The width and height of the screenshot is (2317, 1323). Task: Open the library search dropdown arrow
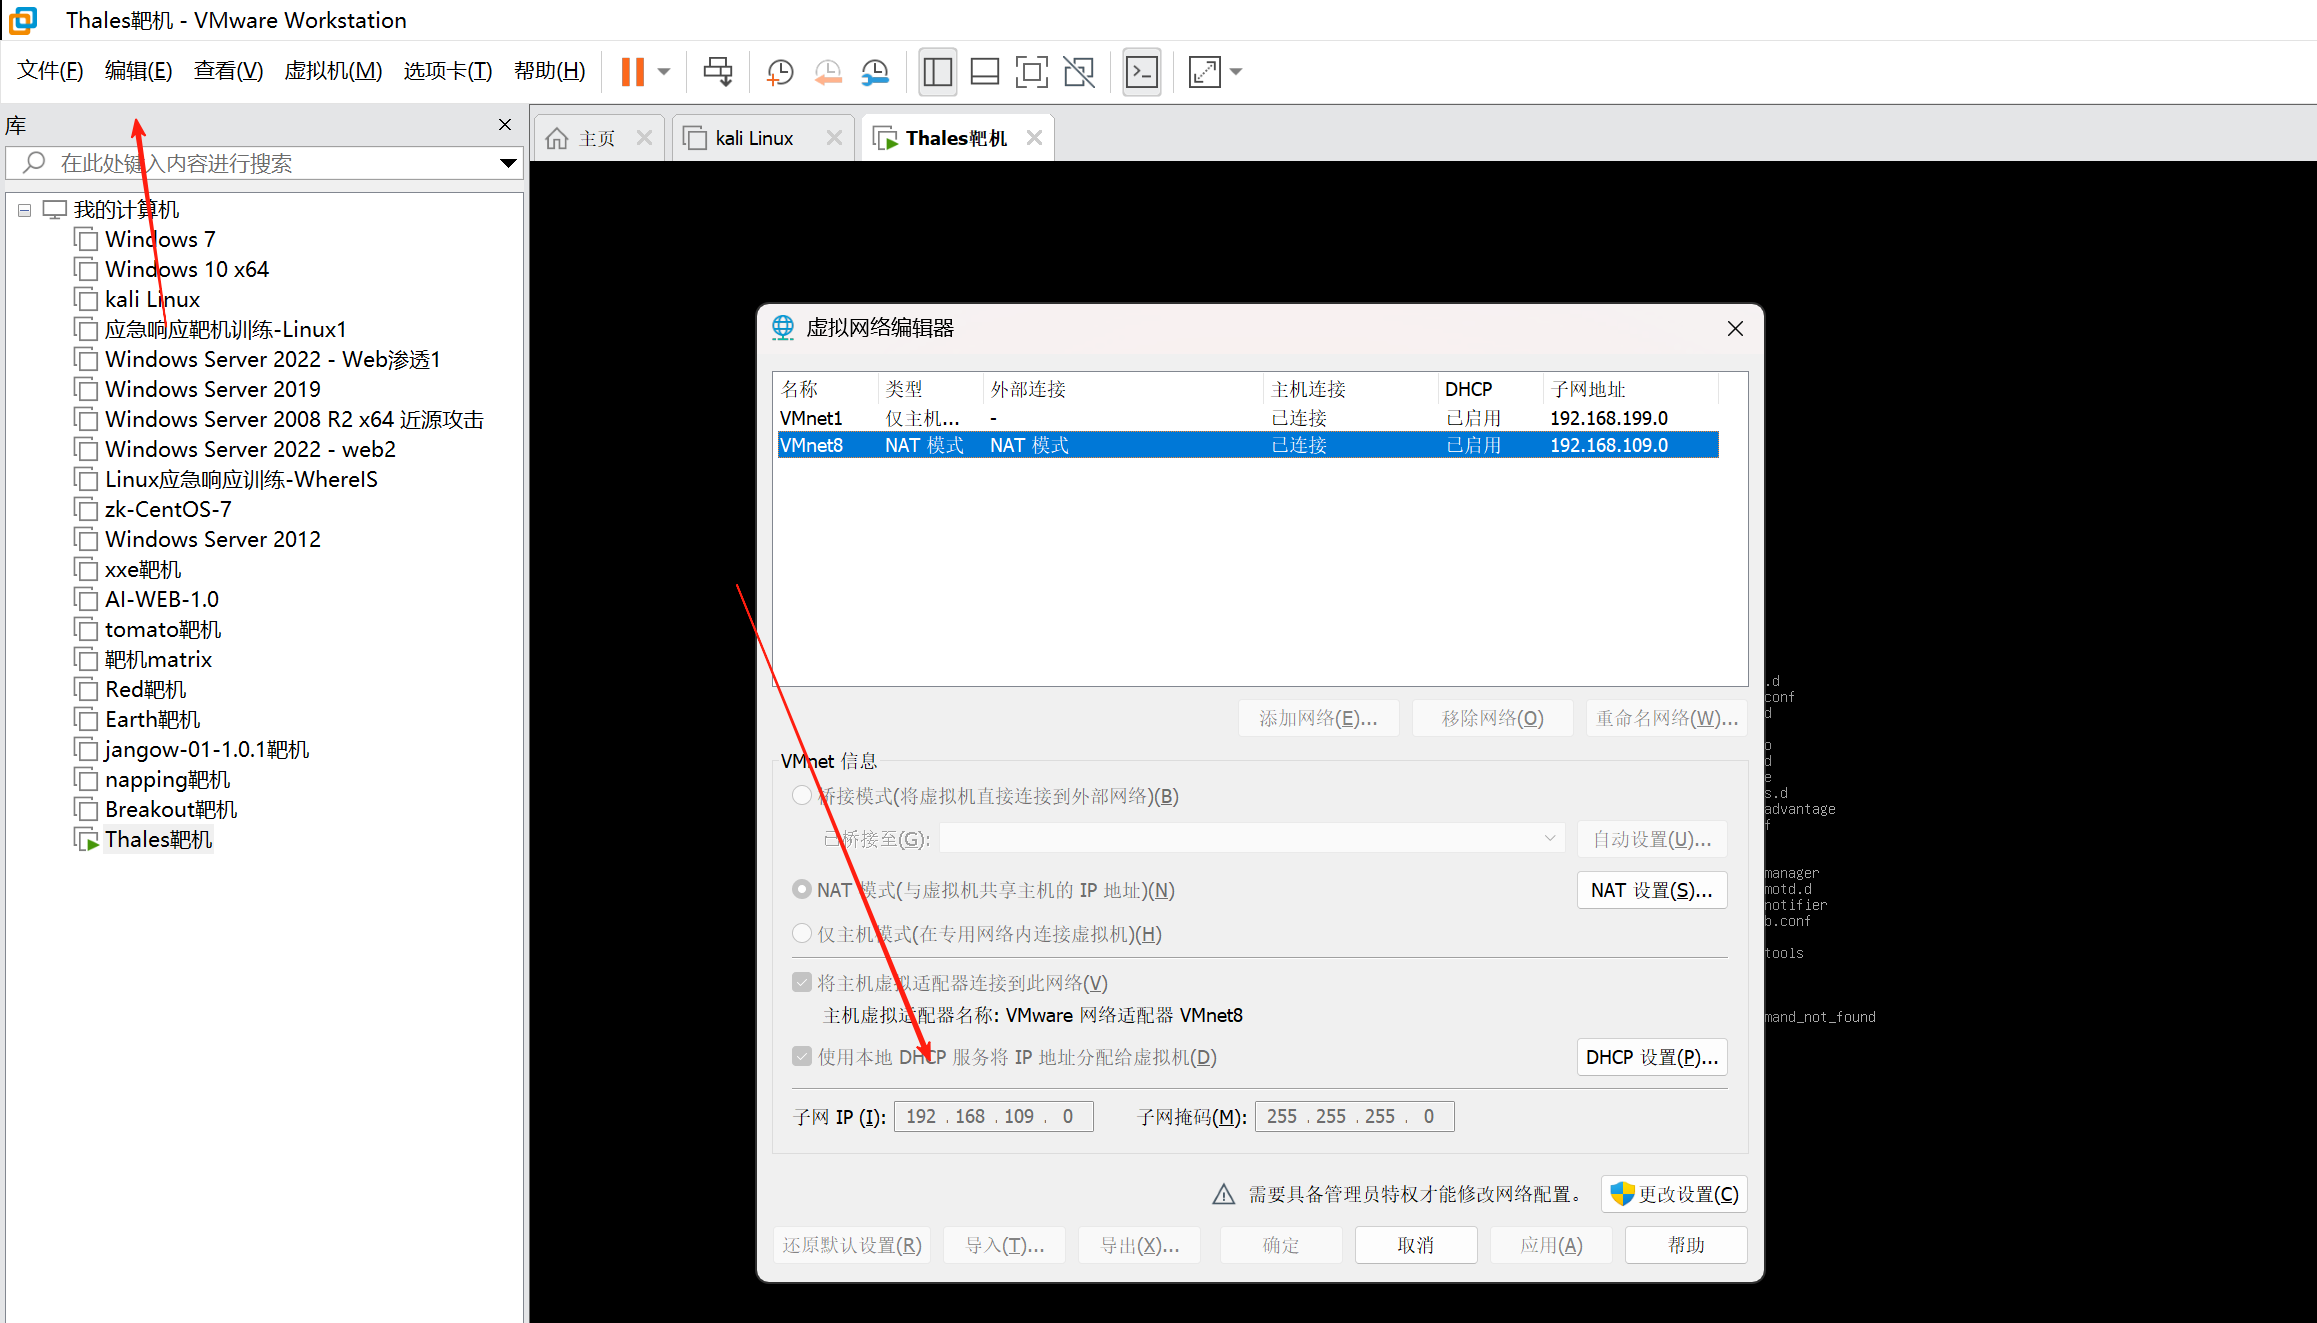point(508,163)
